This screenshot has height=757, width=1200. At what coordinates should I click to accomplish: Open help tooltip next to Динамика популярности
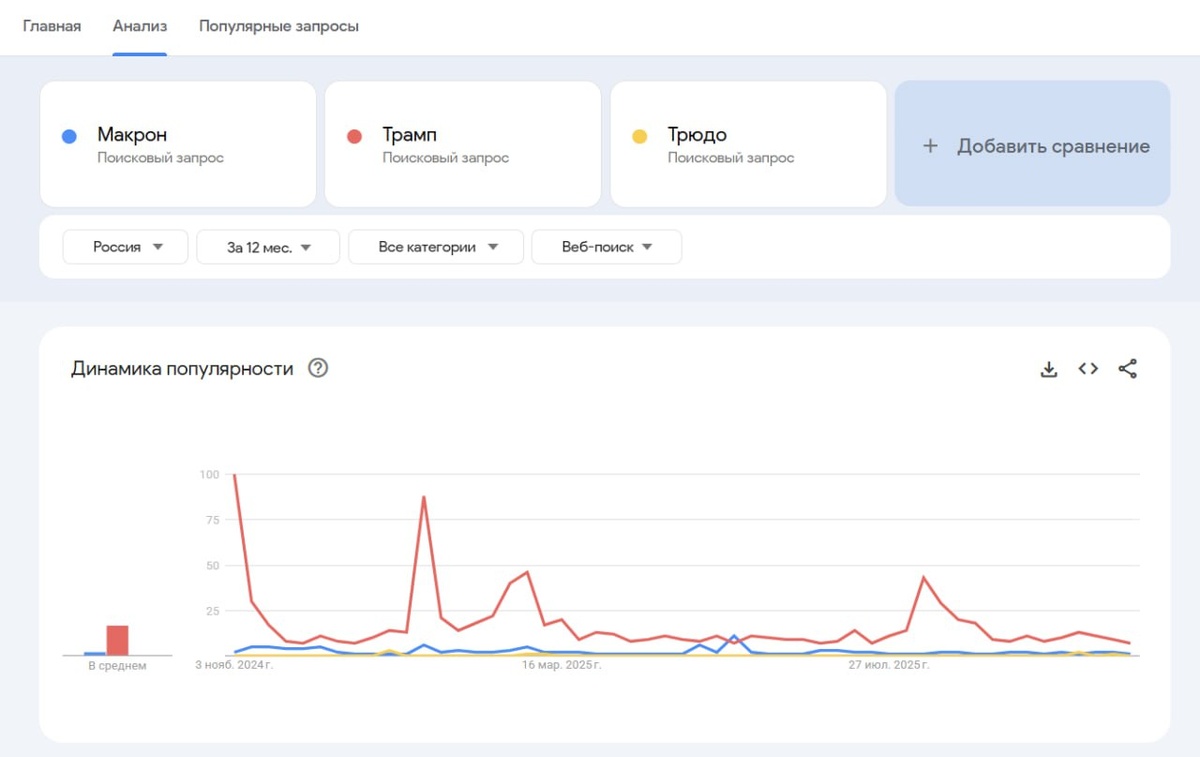318,368
